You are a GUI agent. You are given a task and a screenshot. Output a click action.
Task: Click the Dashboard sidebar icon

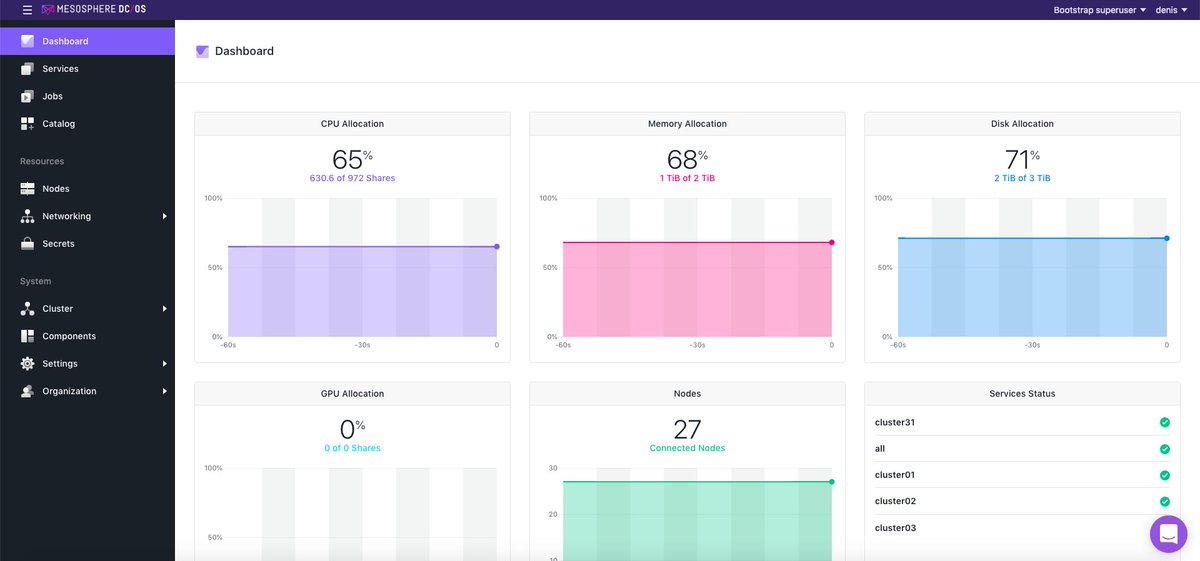[x=27, y=41]
